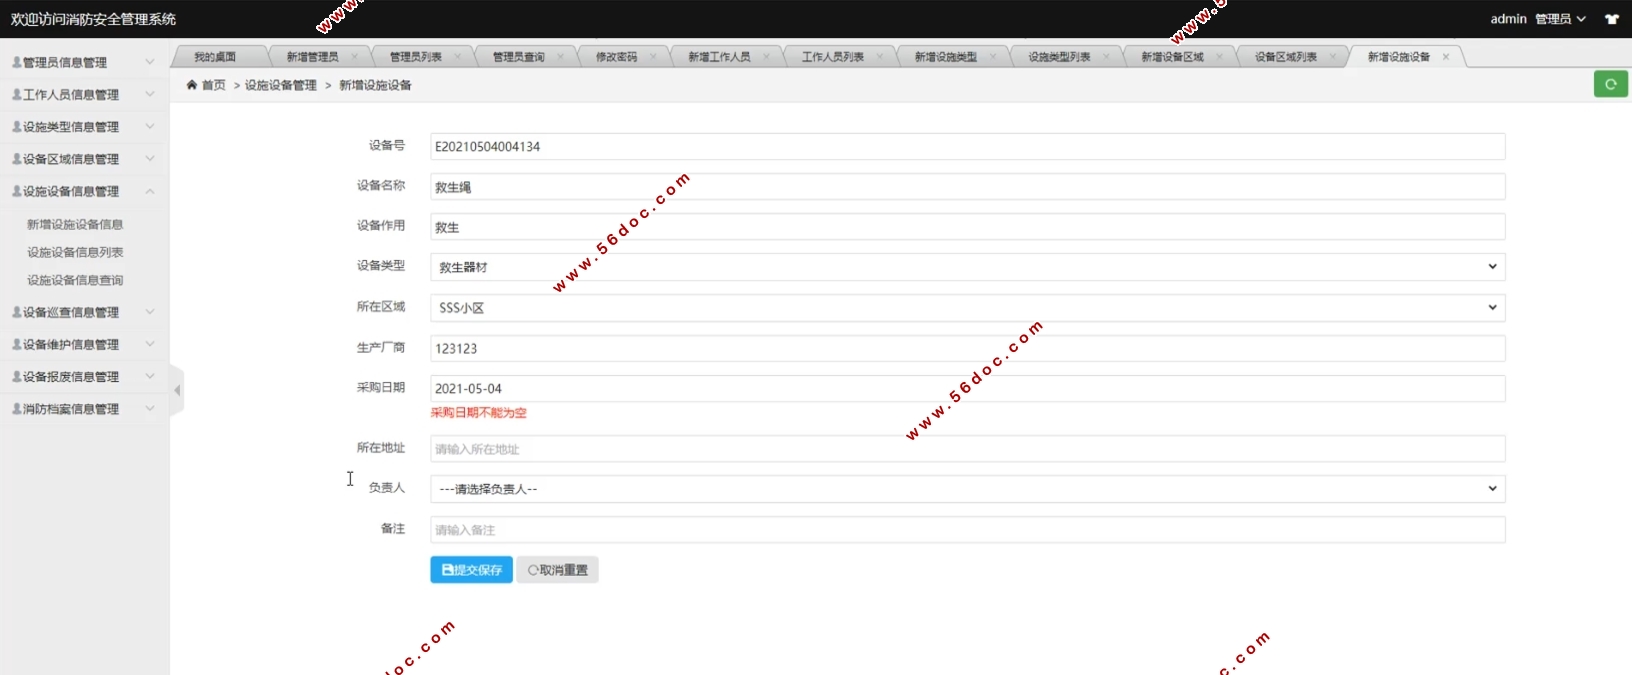The width and height of the screenshot is (1632, 675).
Task: Switch to the 管理员查询 tab
Action: (519, 57)
